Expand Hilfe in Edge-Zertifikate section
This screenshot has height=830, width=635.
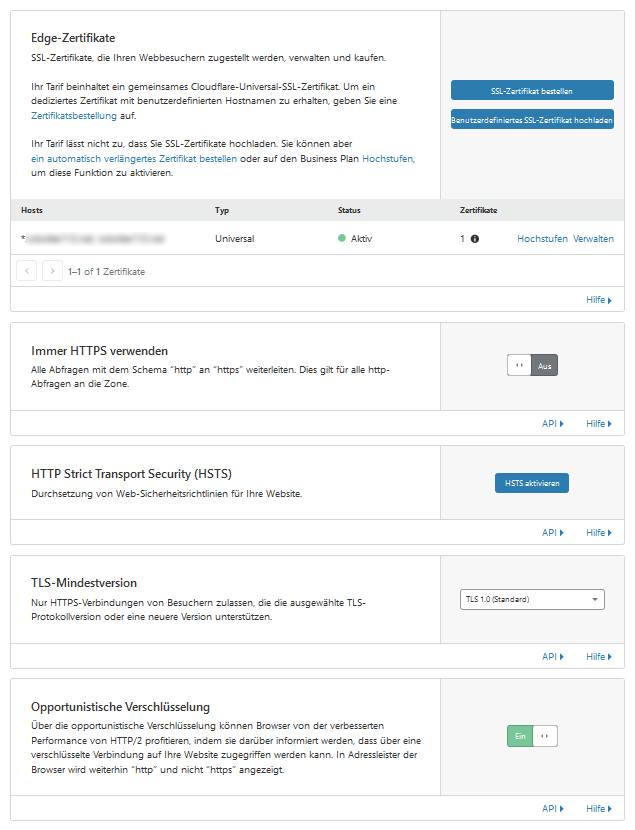click(x=598, y=299)
